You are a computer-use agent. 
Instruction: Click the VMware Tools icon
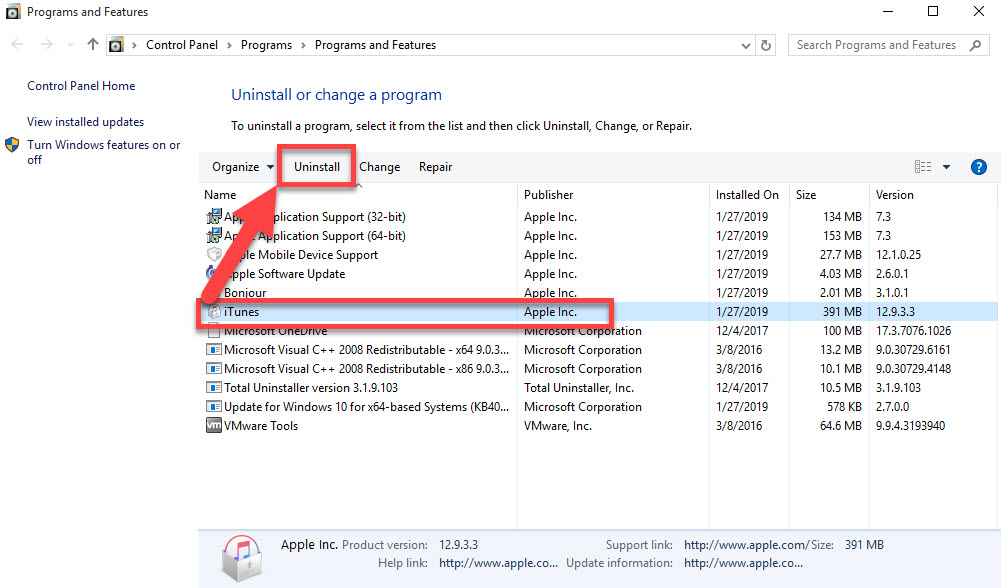click(214, 425)
